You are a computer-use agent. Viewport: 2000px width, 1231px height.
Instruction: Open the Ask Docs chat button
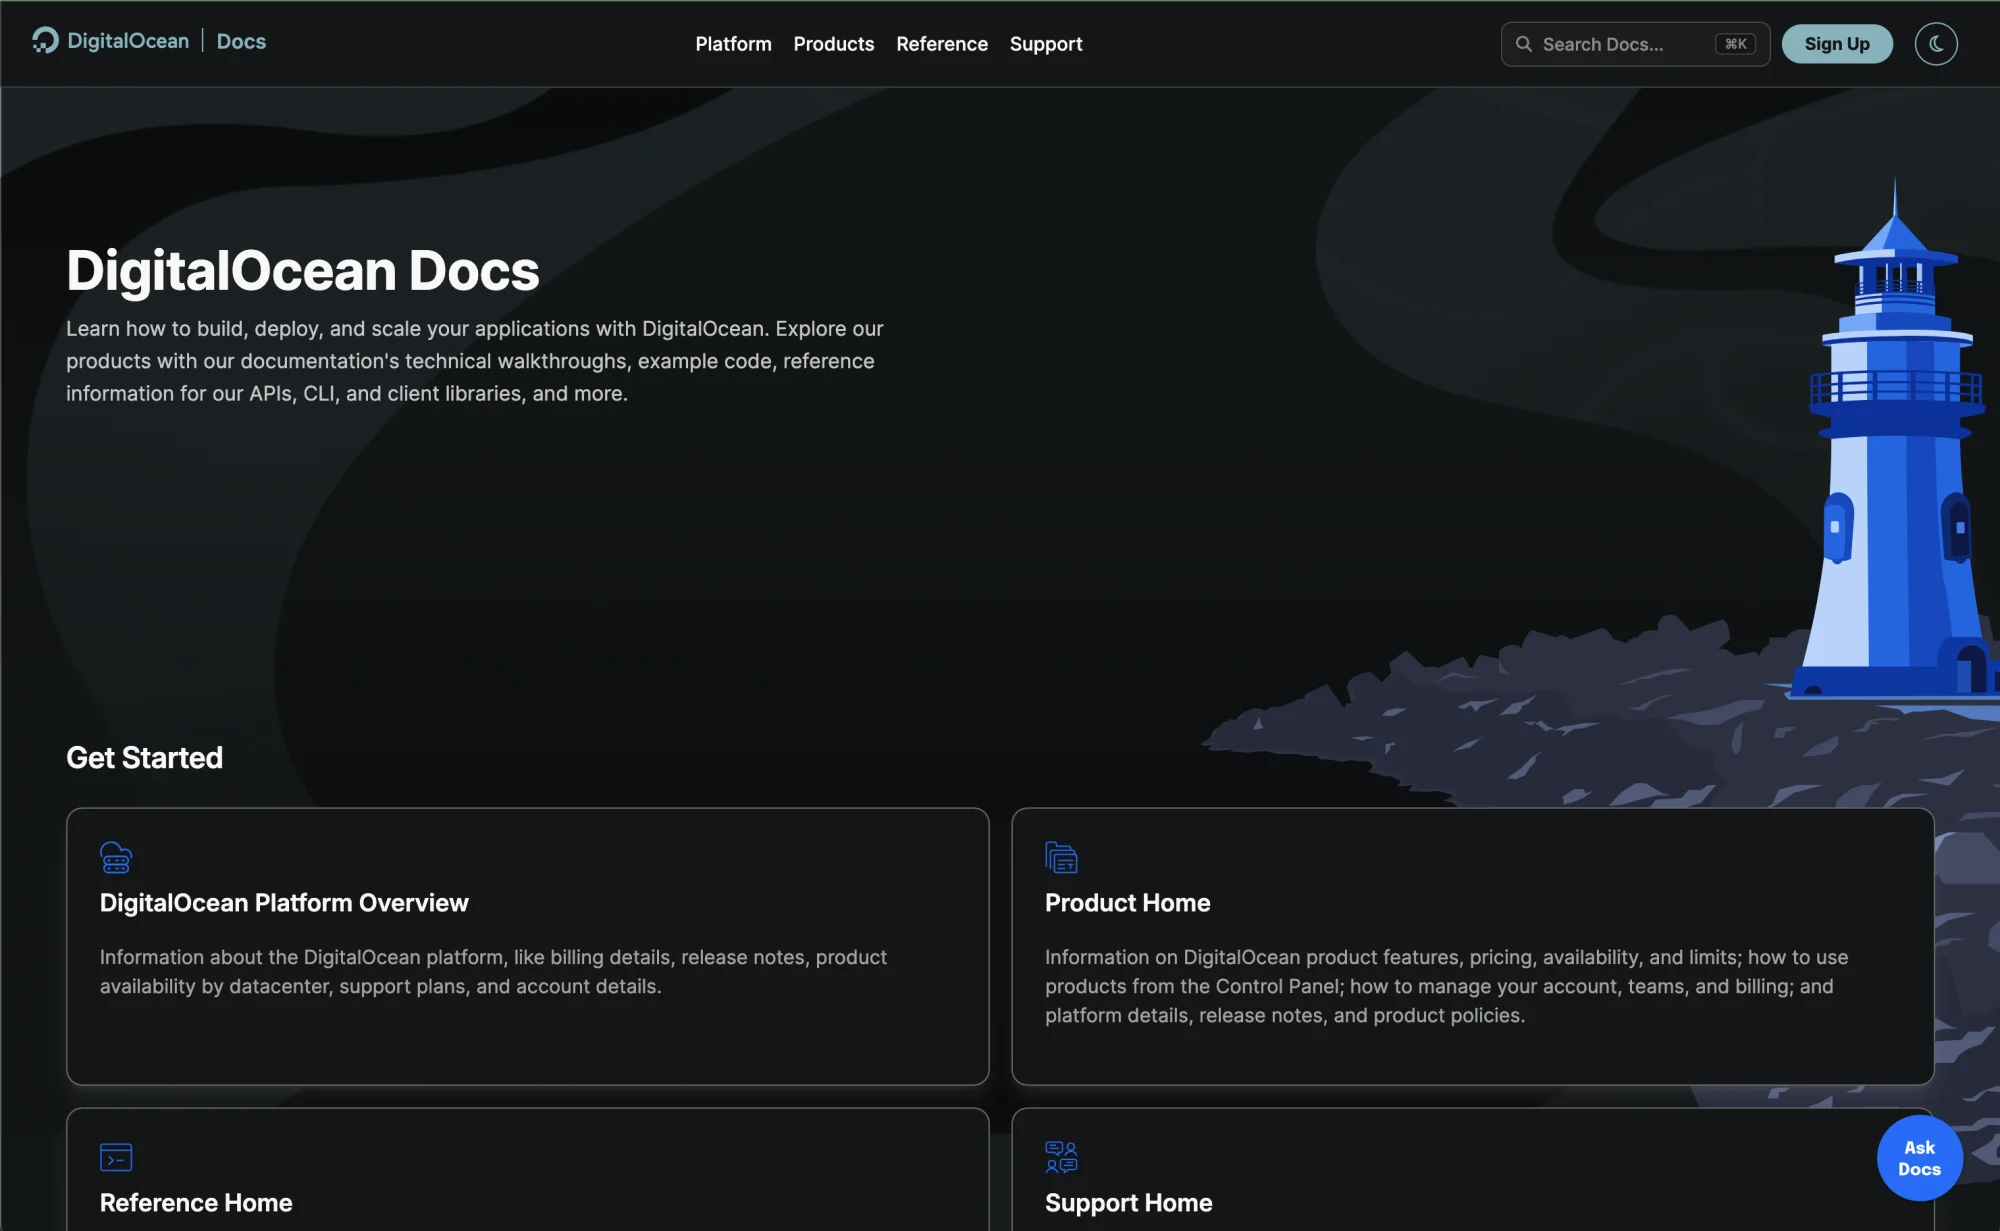[x=1919, y=1158]
